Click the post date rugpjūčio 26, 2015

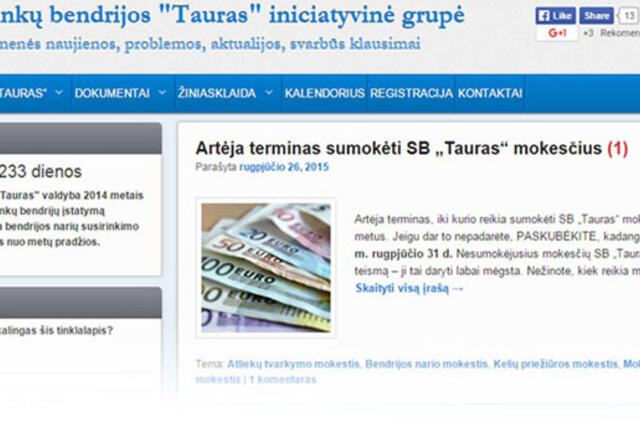(284, 167)
